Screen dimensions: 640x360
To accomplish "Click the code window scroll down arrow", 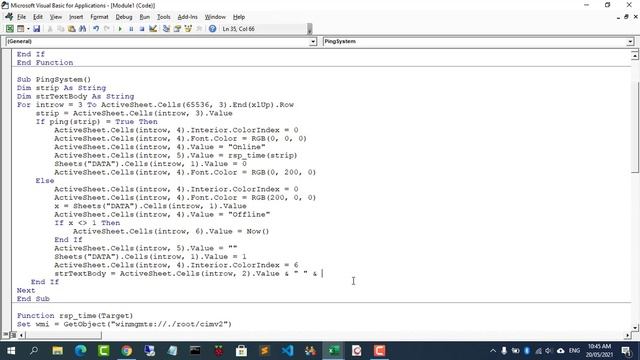I will point(635,327).
